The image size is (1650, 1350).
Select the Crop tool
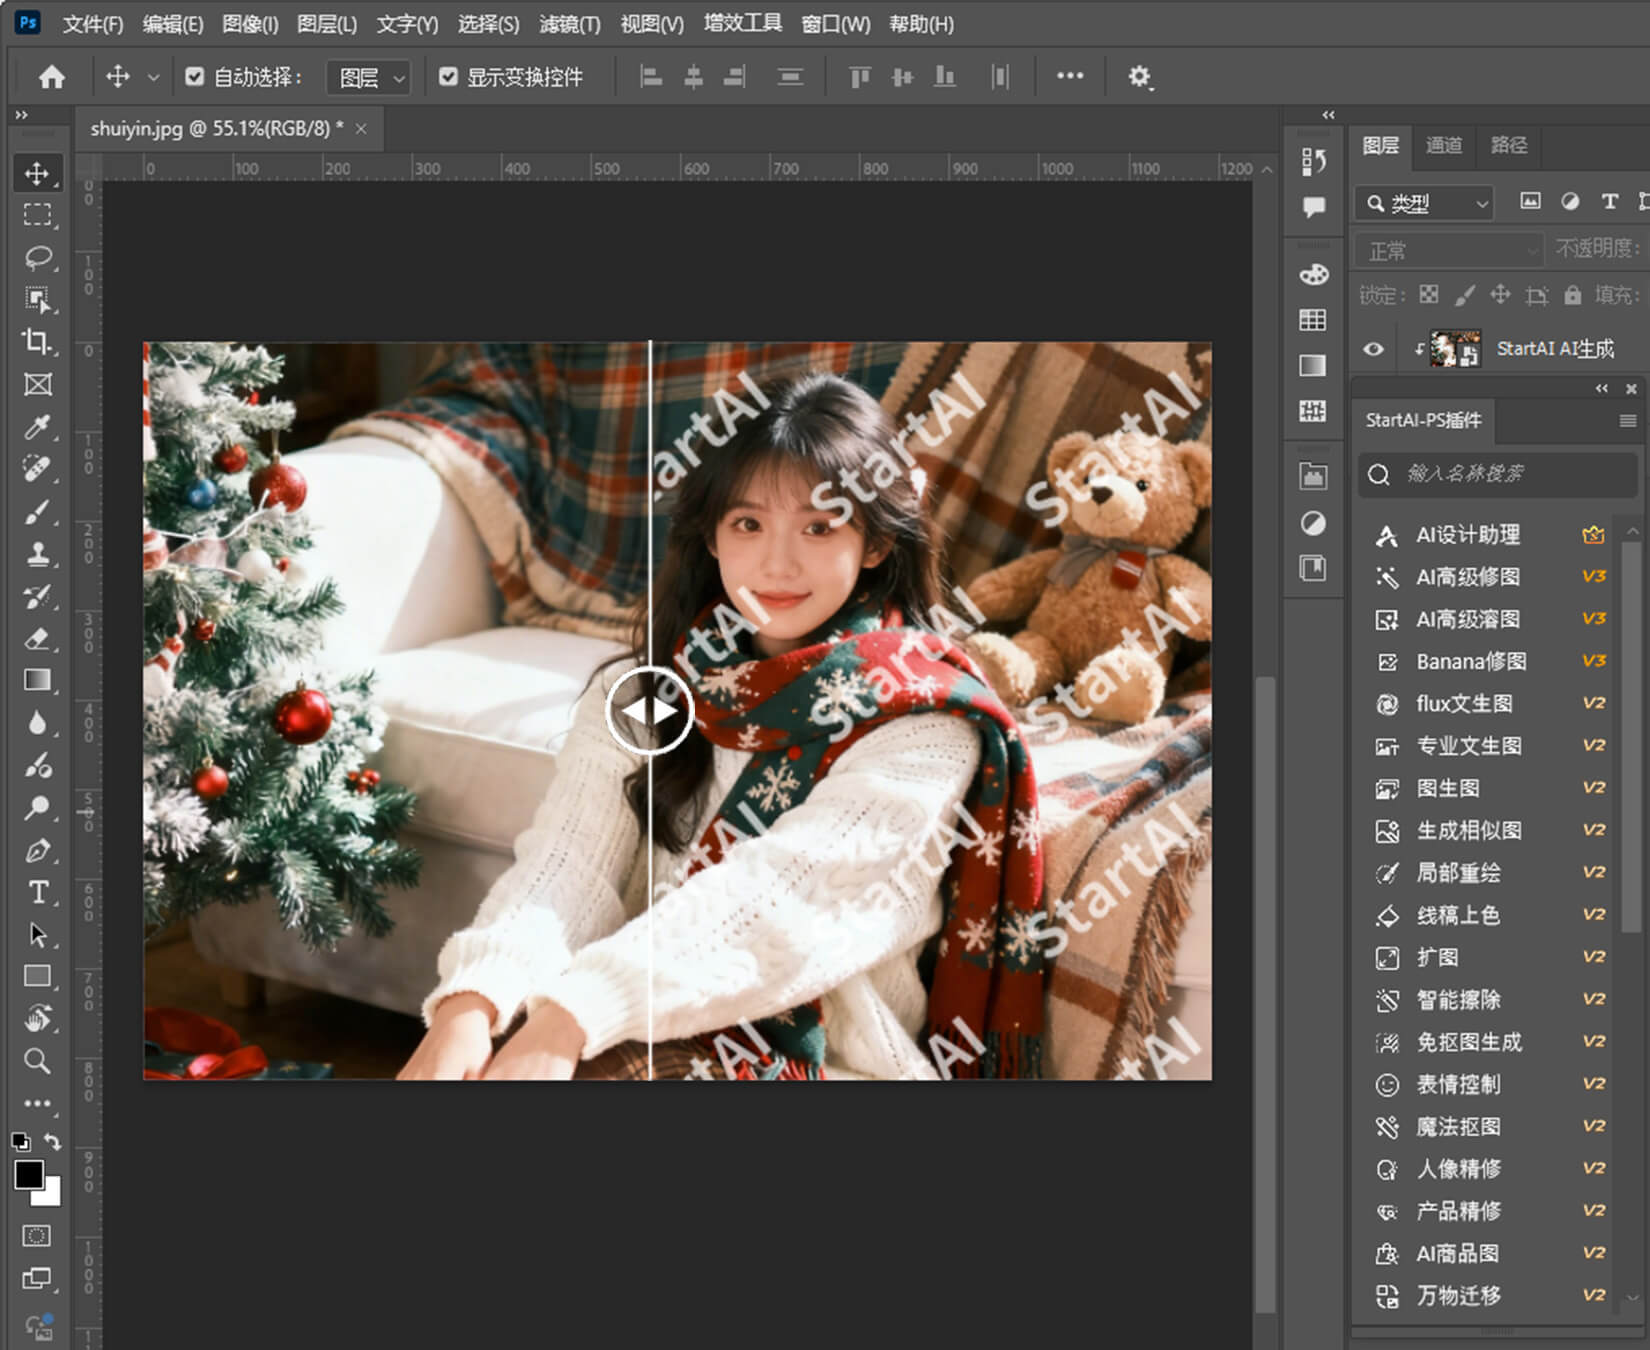point(38,342)
